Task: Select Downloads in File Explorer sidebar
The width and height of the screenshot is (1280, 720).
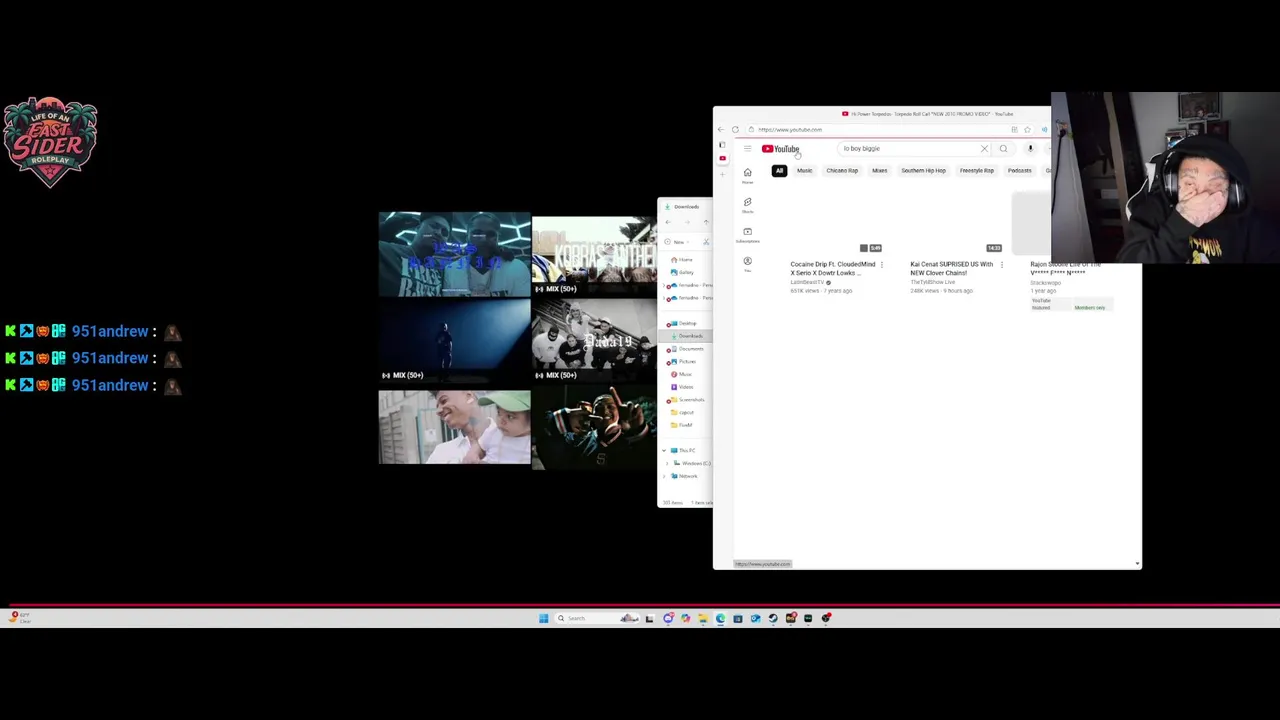Action: [685, 336]
